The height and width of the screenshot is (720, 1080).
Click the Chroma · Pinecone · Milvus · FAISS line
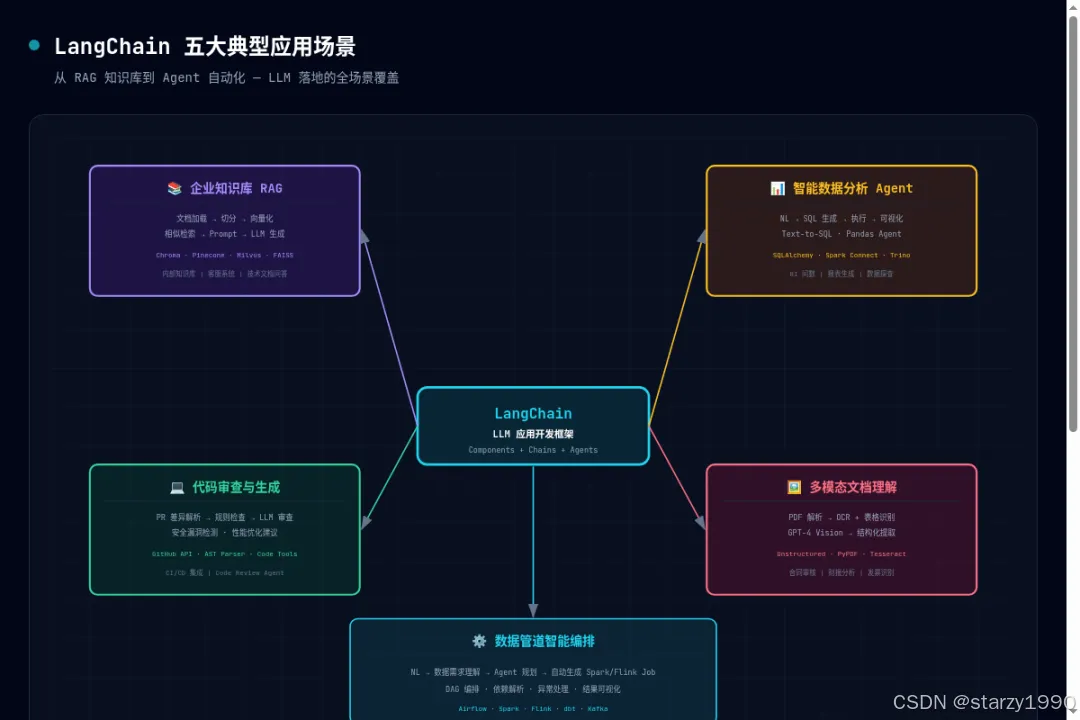[x=225, y=255]
